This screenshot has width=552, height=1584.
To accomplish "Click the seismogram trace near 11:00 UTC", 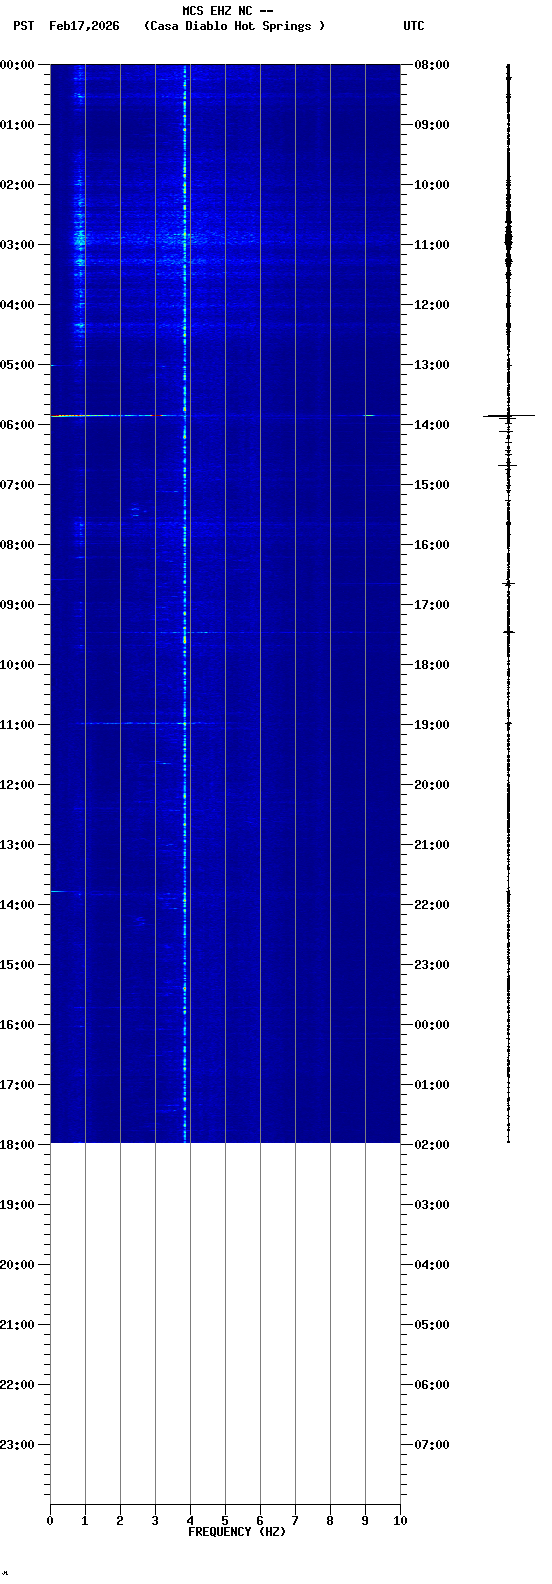I will pyautogui.click(x=508, y=240).
